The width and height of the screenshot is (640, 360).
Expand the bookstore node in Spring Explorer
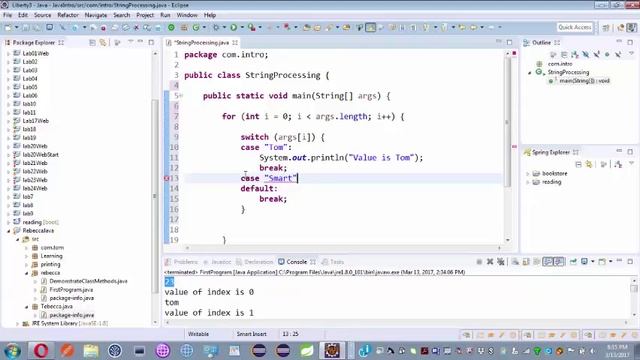click(528, 173)
